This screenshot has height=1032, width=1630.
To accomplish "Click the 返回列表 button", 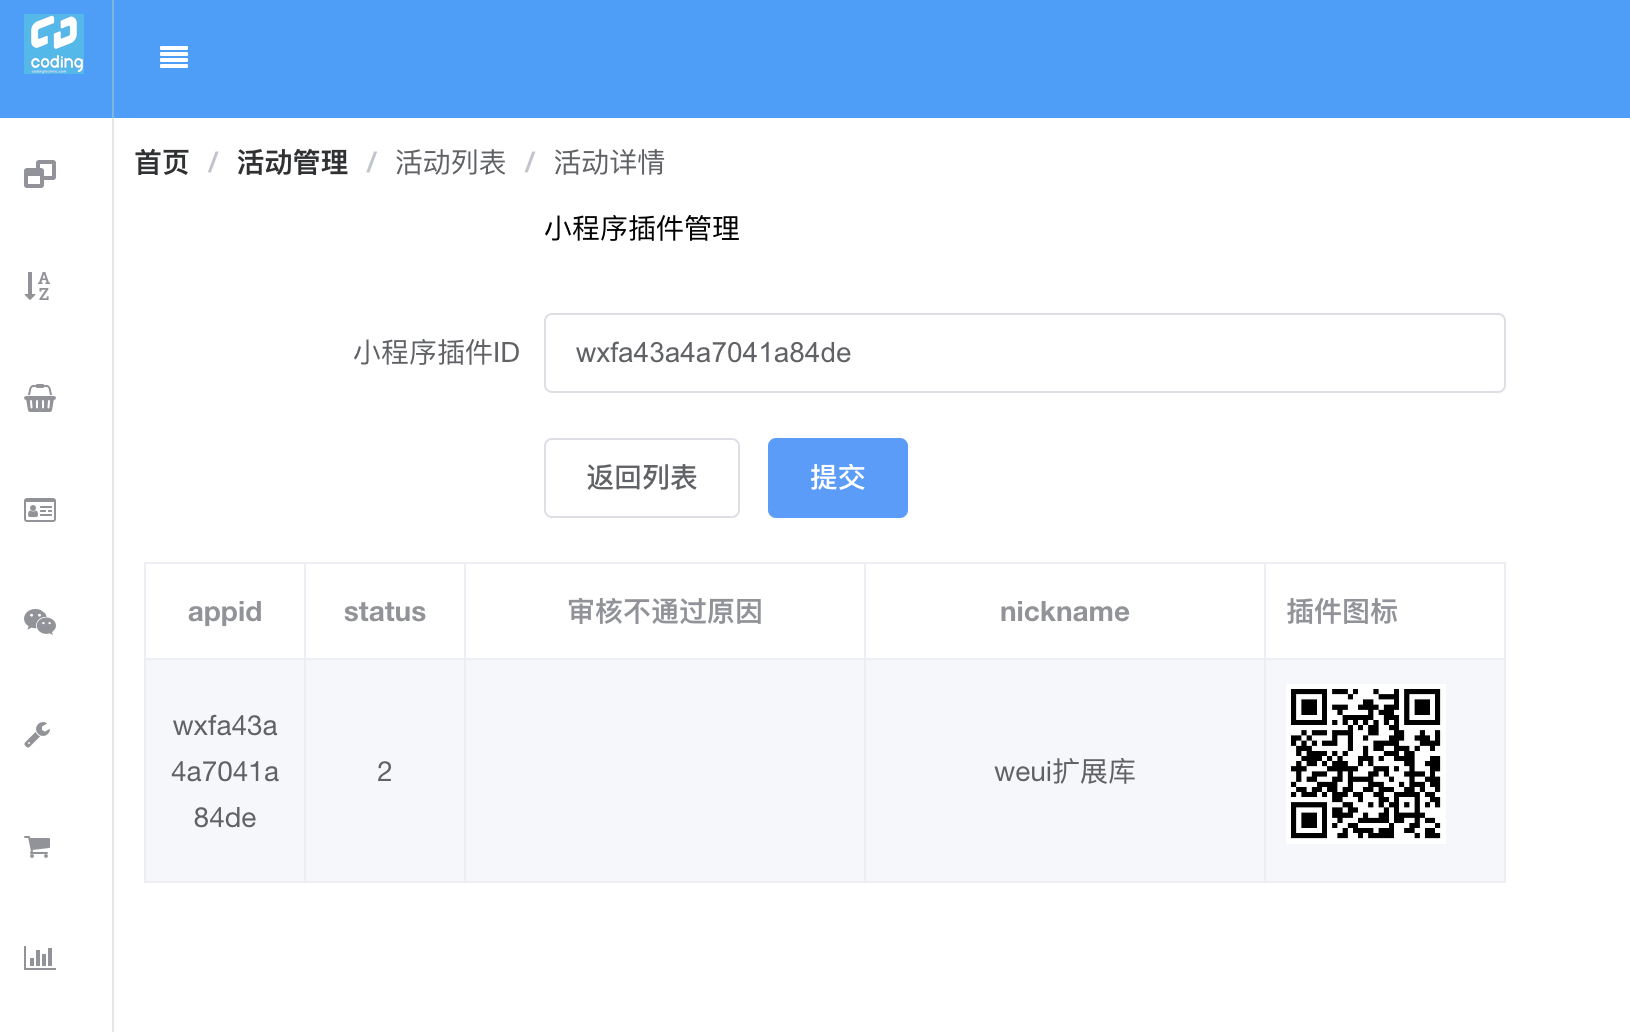I will click(642, 478).
